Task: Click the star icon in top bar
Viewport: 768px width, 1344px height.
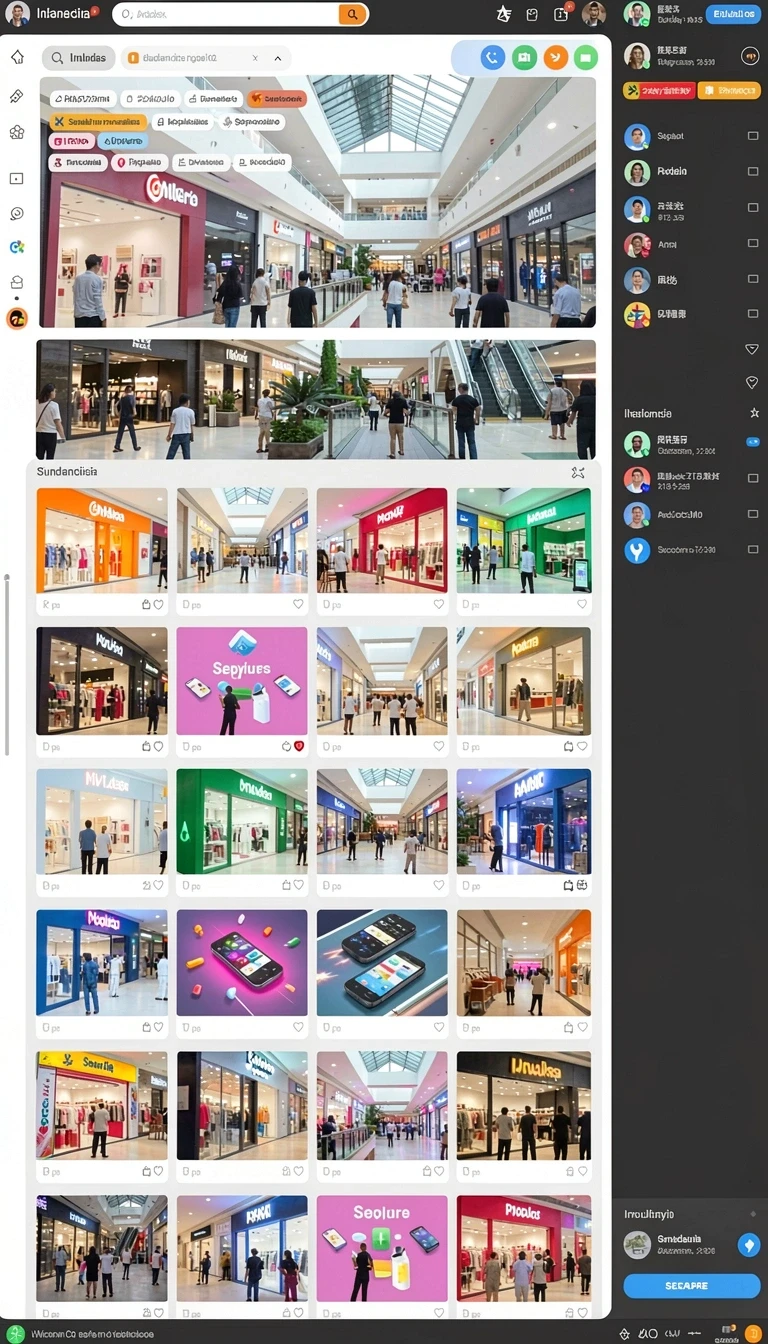Action: tap(504, 14)
